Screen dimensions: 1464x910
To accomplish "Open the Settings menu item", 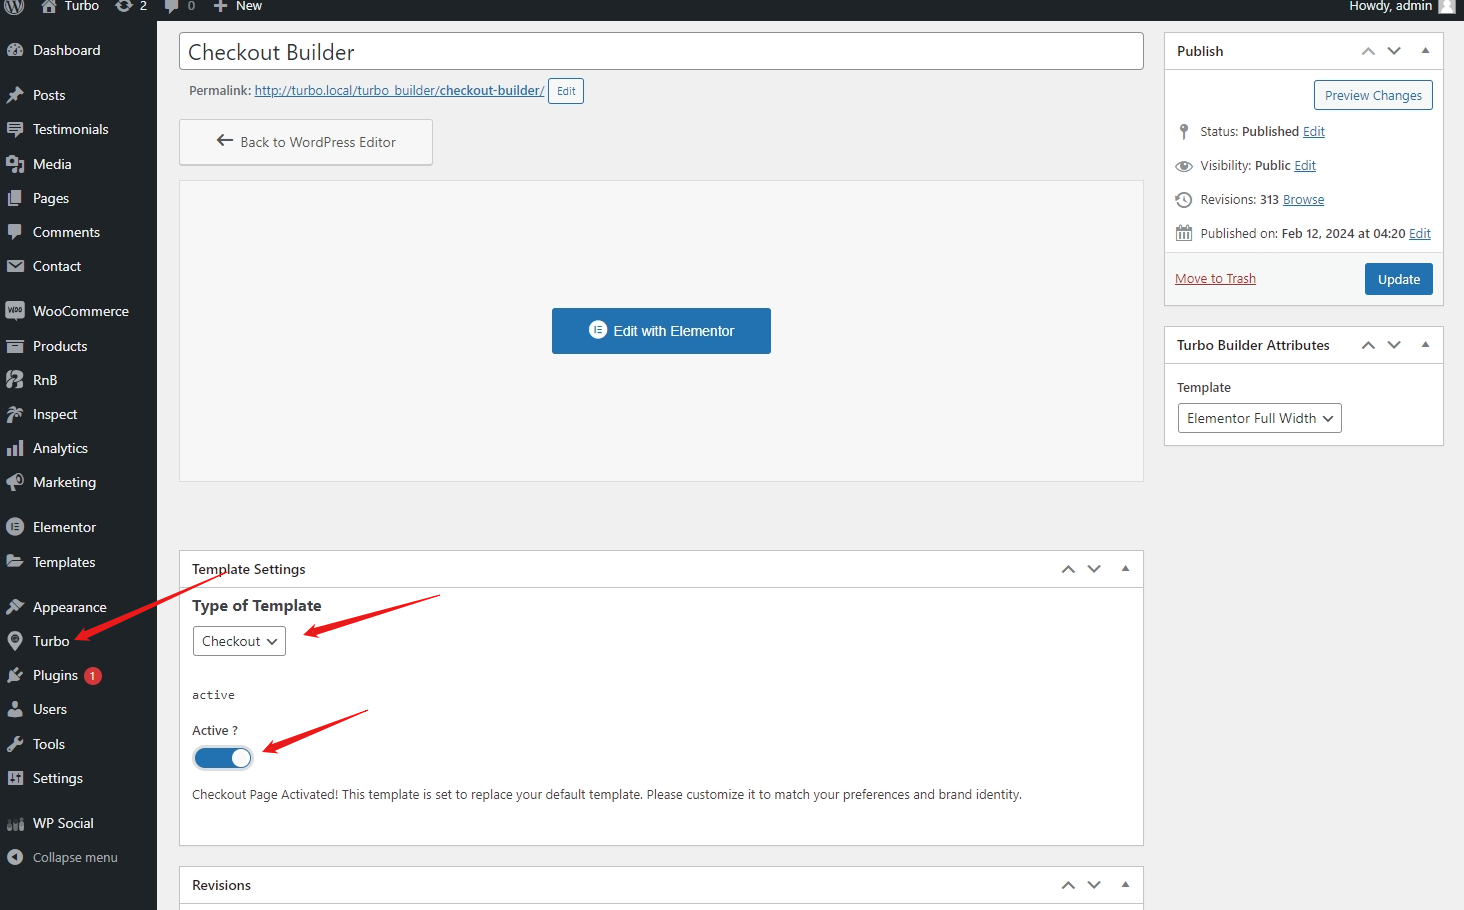I will click(x=78, y=778).
